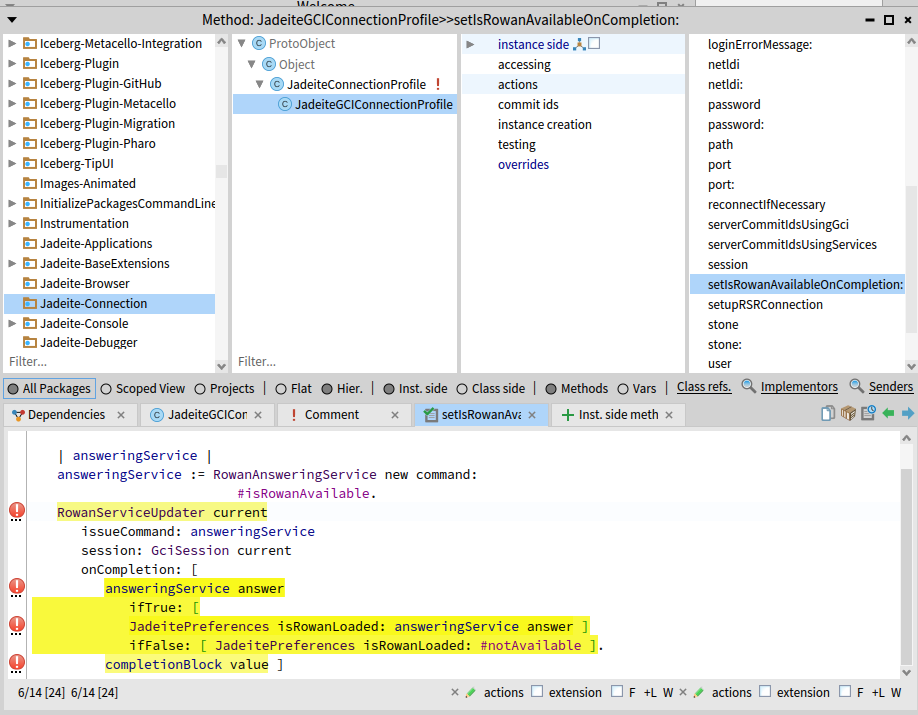The height and width of the screenshot is (715, 918).
Task: Click the brown package box icon
Action: 848,414
